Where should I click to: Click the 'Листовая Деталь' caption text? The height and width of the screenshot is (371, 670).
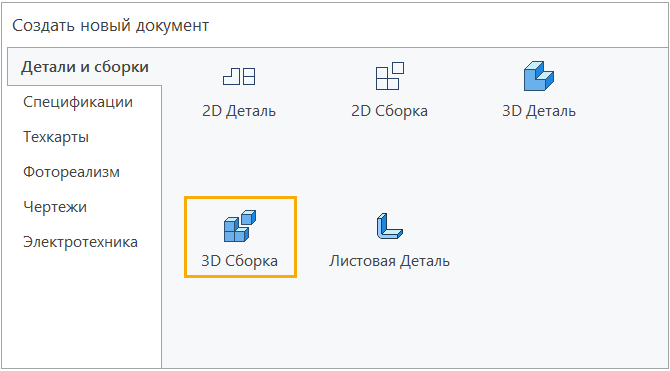click(x=389, y=261)
